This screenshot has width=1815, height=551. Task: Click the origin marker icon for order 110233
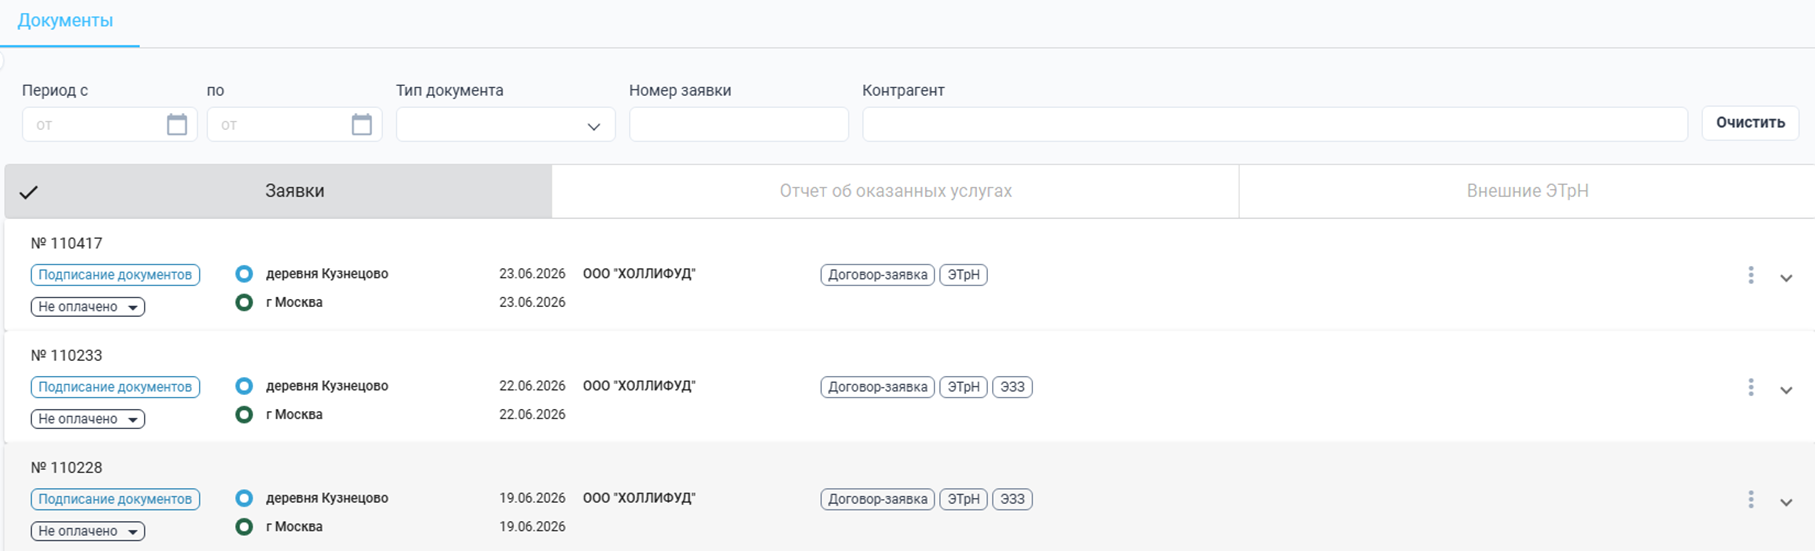244,386
